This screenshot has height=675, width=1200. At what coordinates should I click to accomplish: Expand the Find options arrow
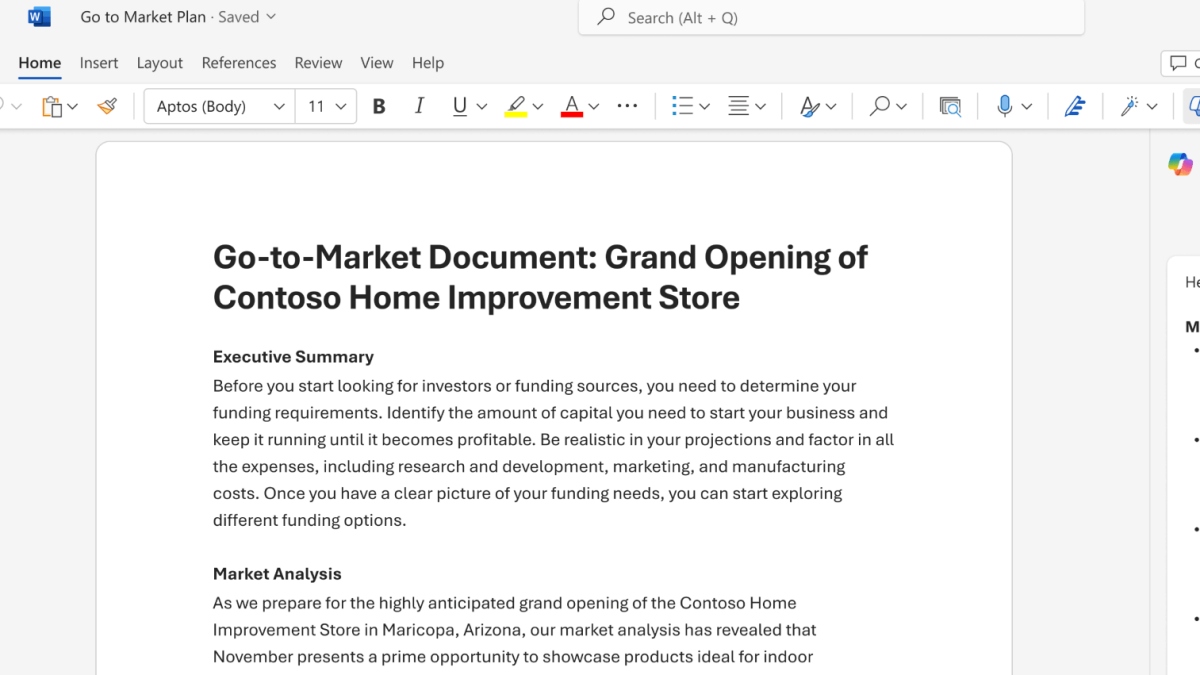tap(901, 106)
